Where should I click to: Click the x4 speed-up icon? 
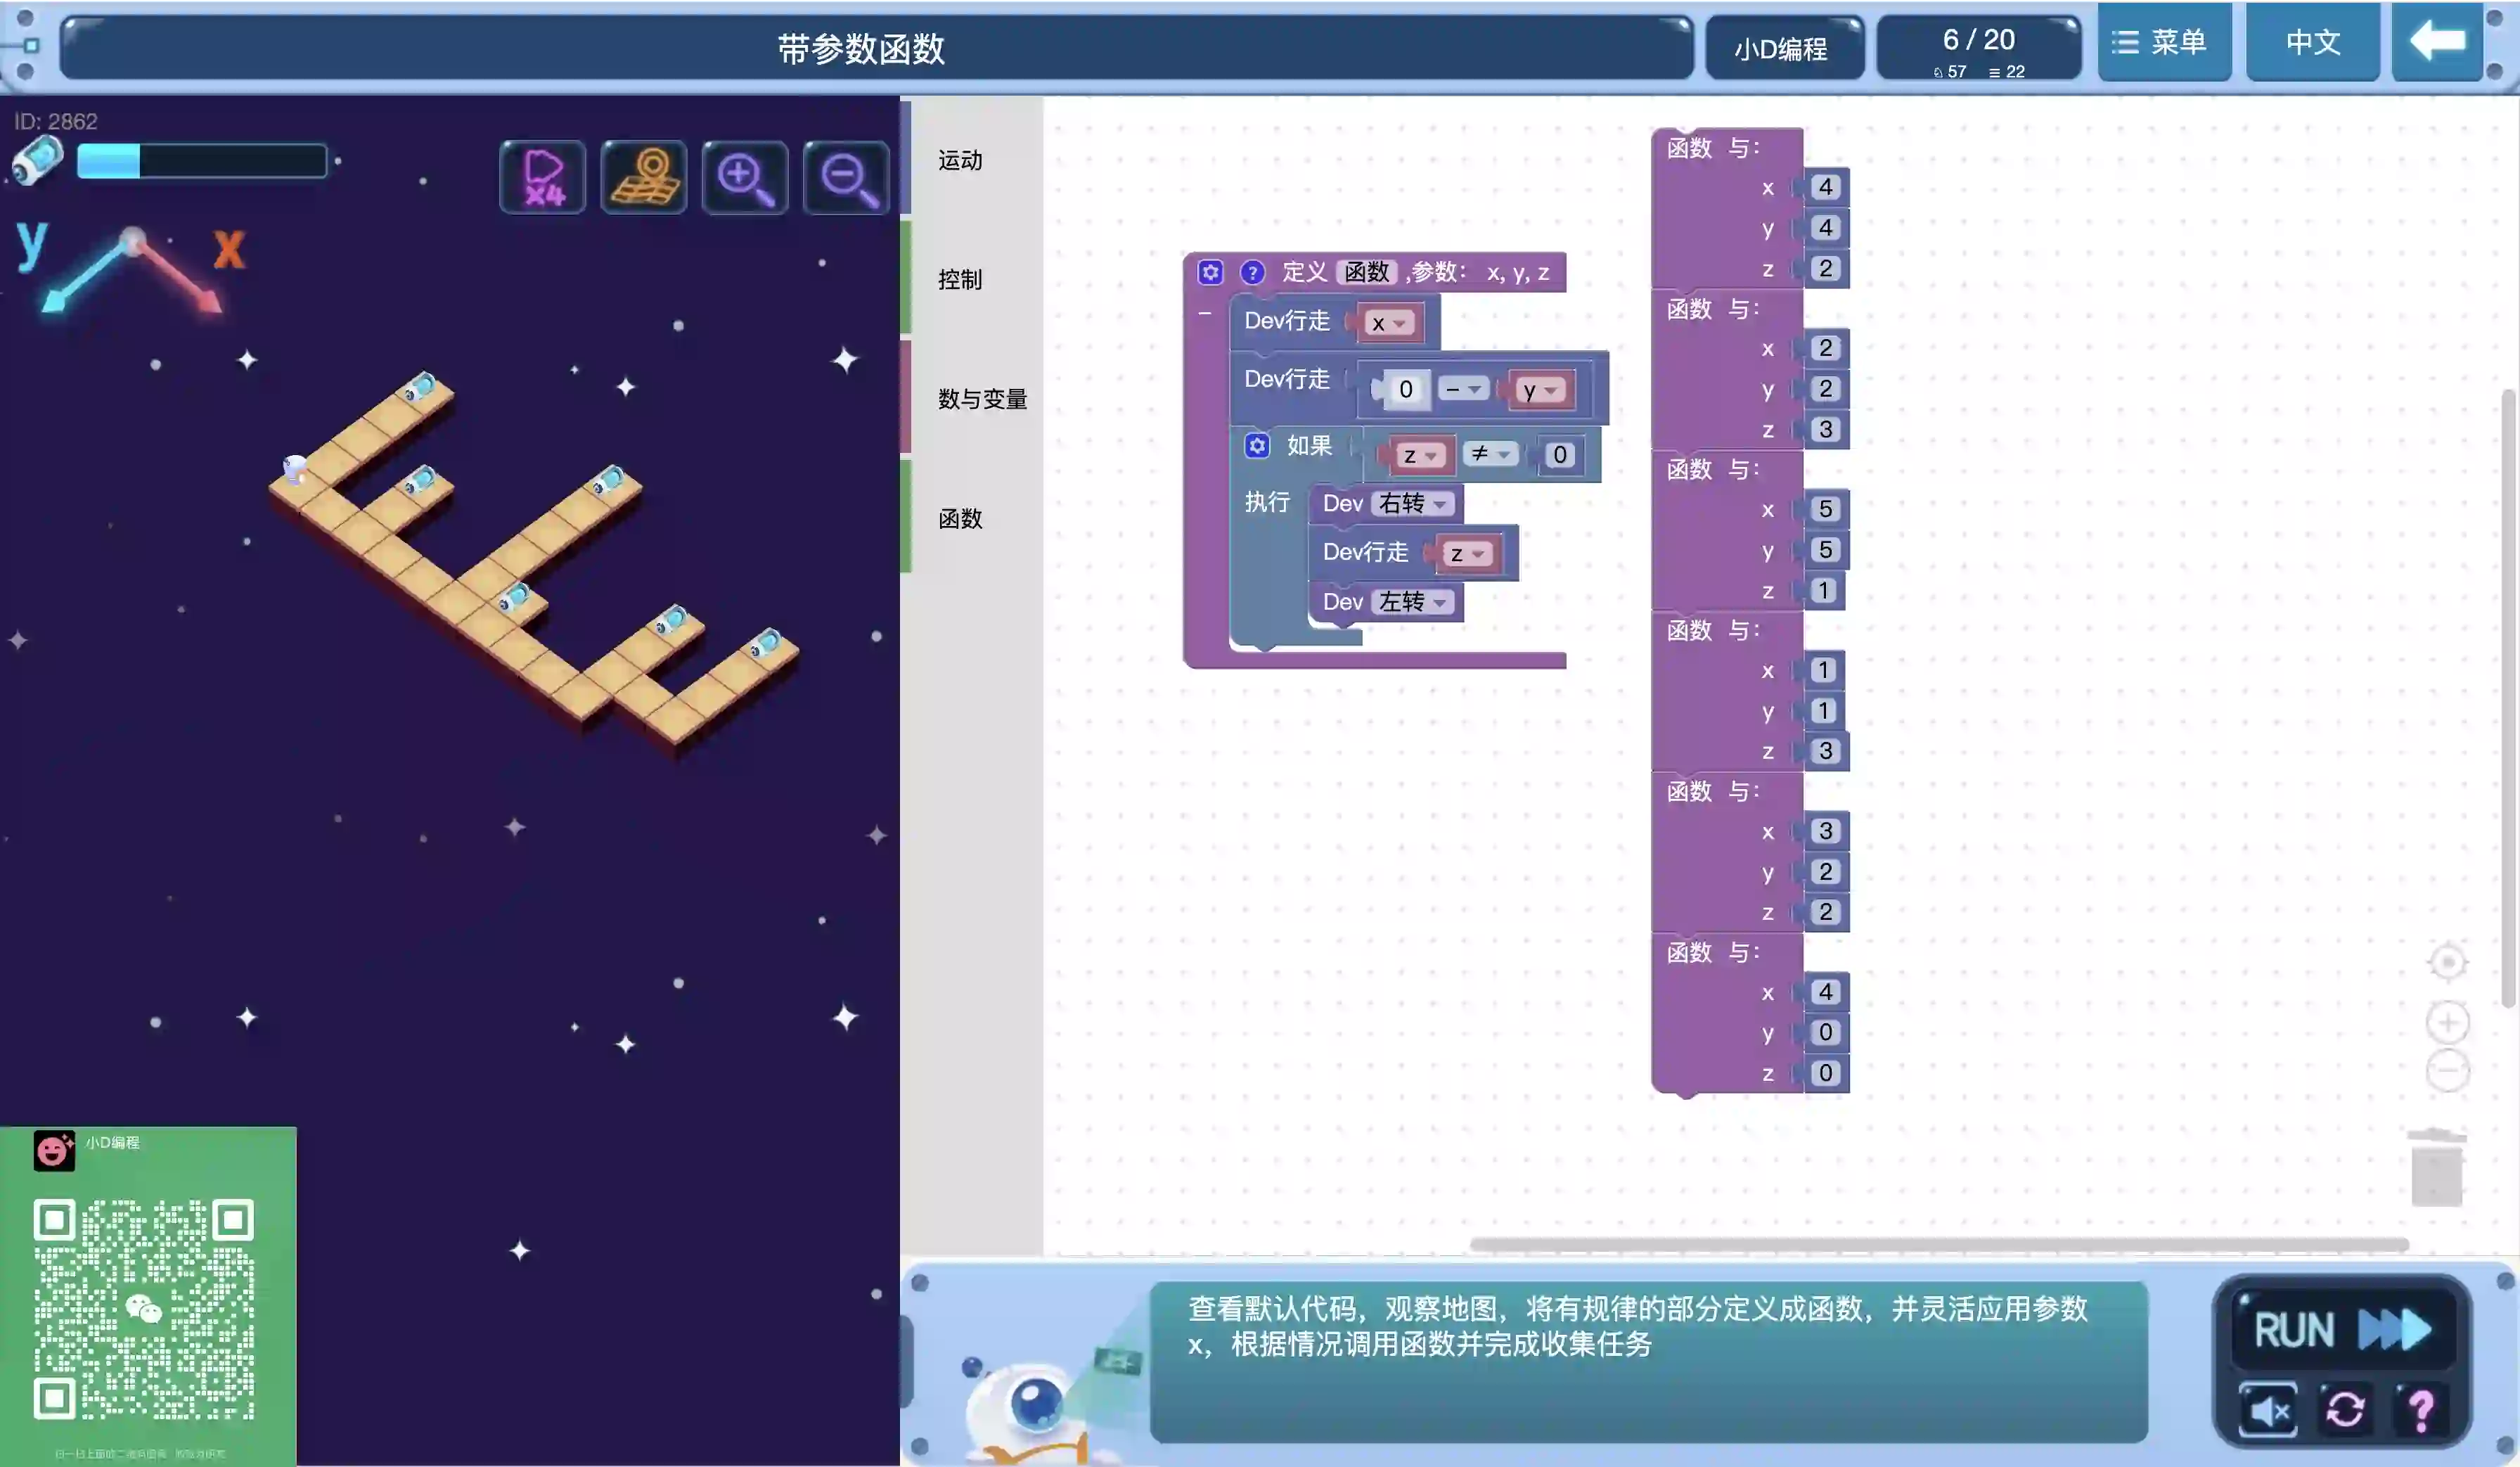point(542,178)
